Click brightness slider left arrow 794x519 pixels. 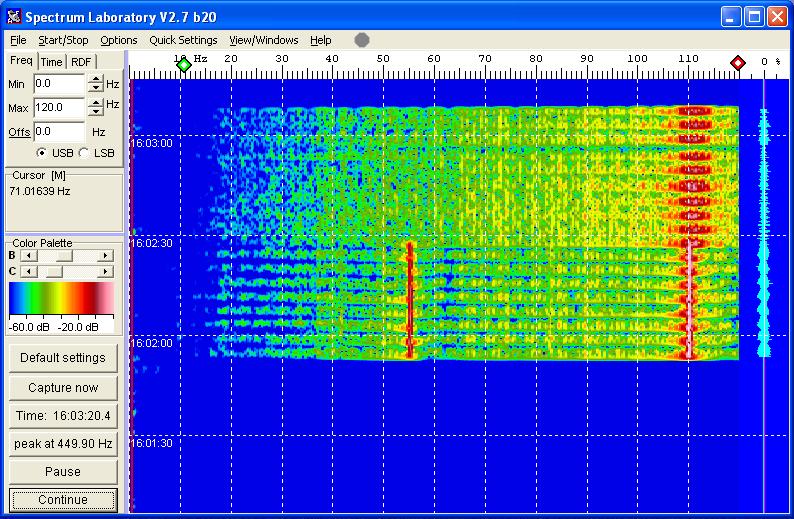[27, 256]
